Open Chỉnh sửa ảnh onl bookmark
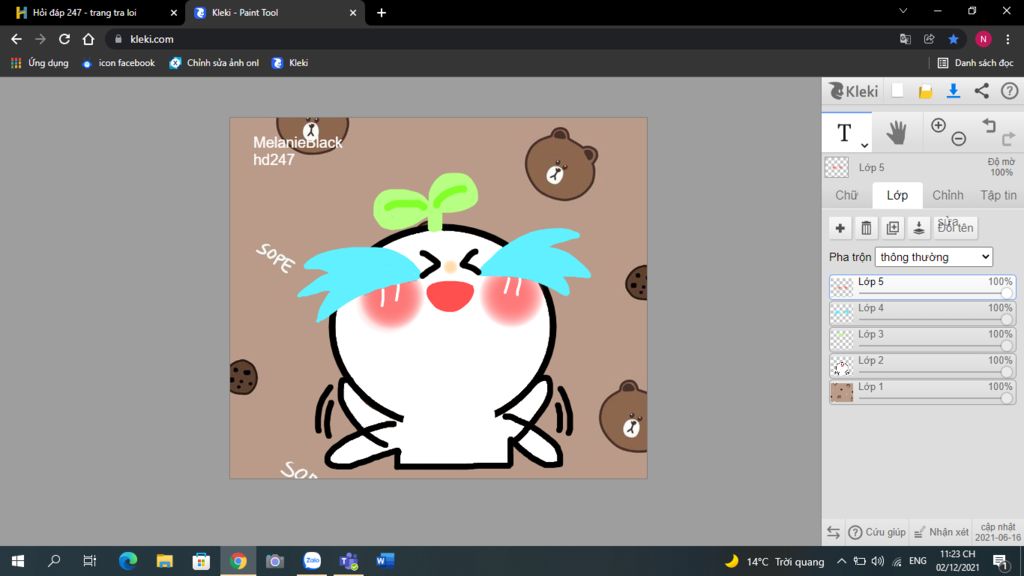 pos(214,63)
